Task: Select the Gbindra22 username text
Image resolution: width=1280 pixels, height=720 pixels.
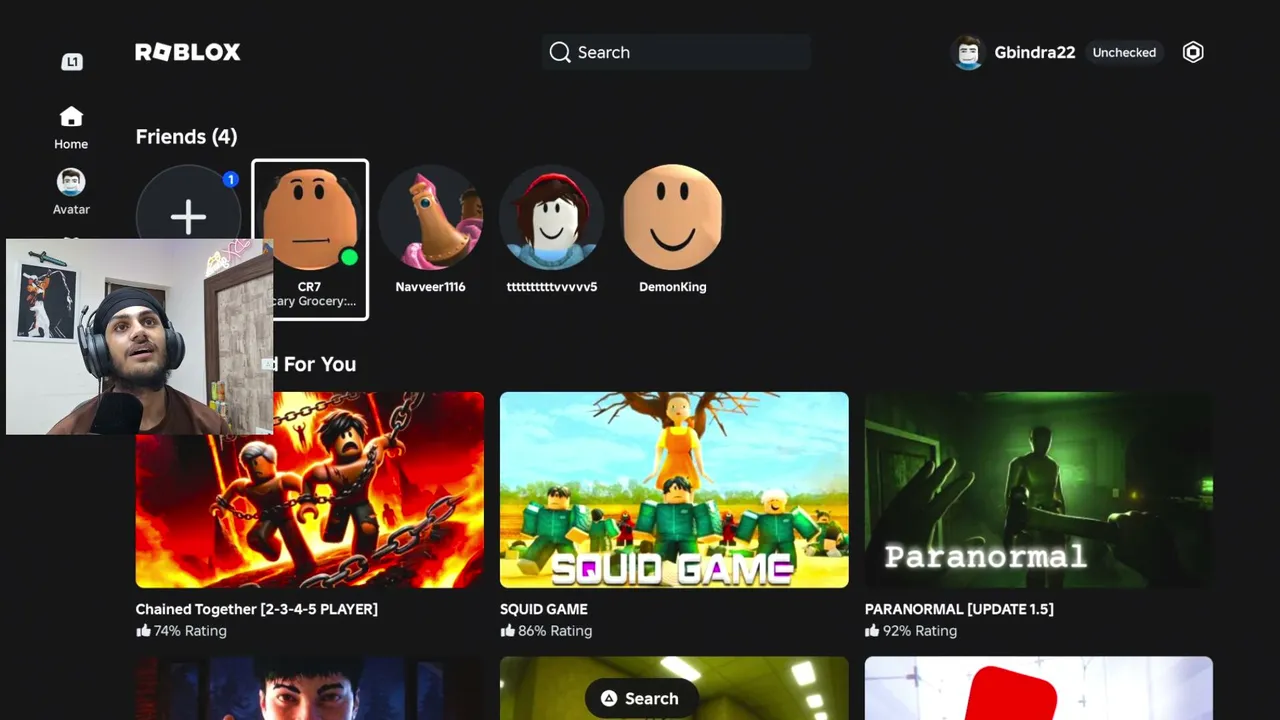Action: tap(1035, 52)
